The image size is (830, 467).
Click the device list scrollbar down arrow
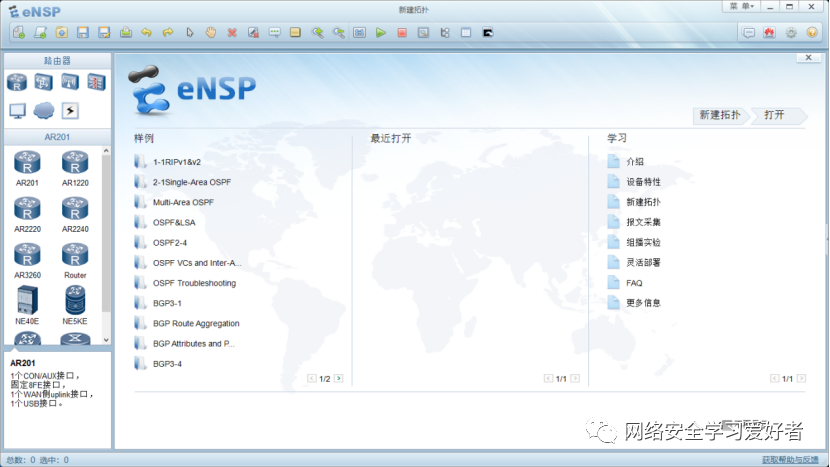106,340
